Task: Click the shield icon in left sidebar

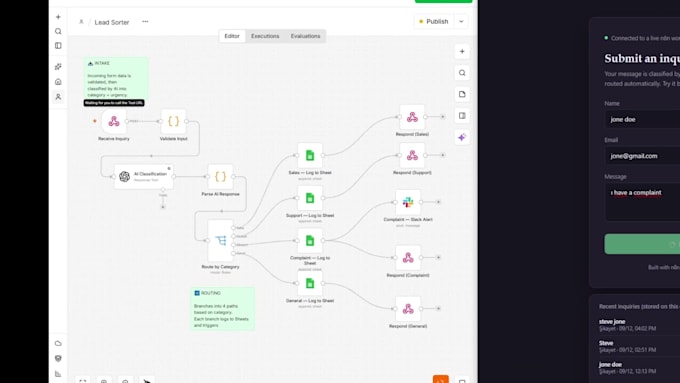Action: pos(58,358)
